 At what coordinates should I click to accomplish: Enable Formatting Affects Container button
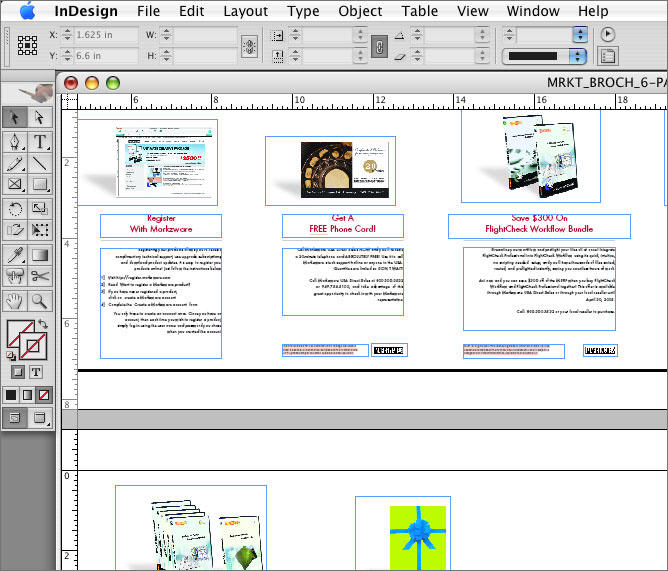(x=18, y=372)
